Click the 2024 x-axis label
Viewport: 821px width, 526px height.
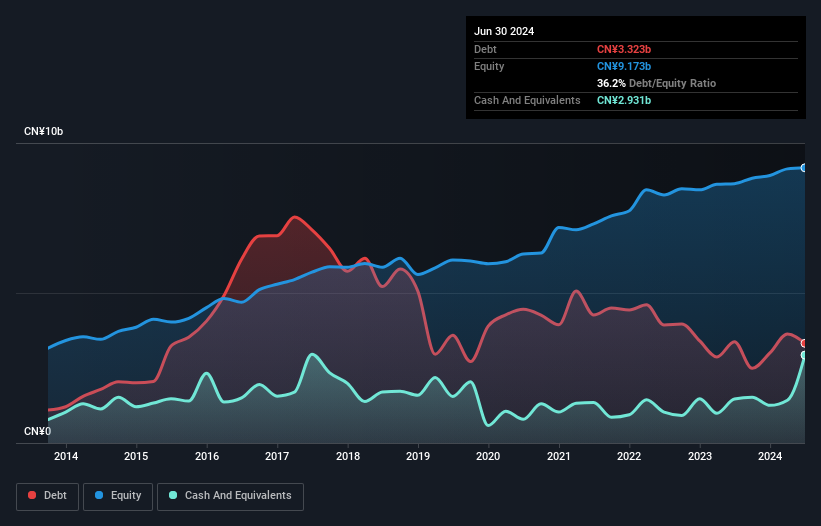770,456
